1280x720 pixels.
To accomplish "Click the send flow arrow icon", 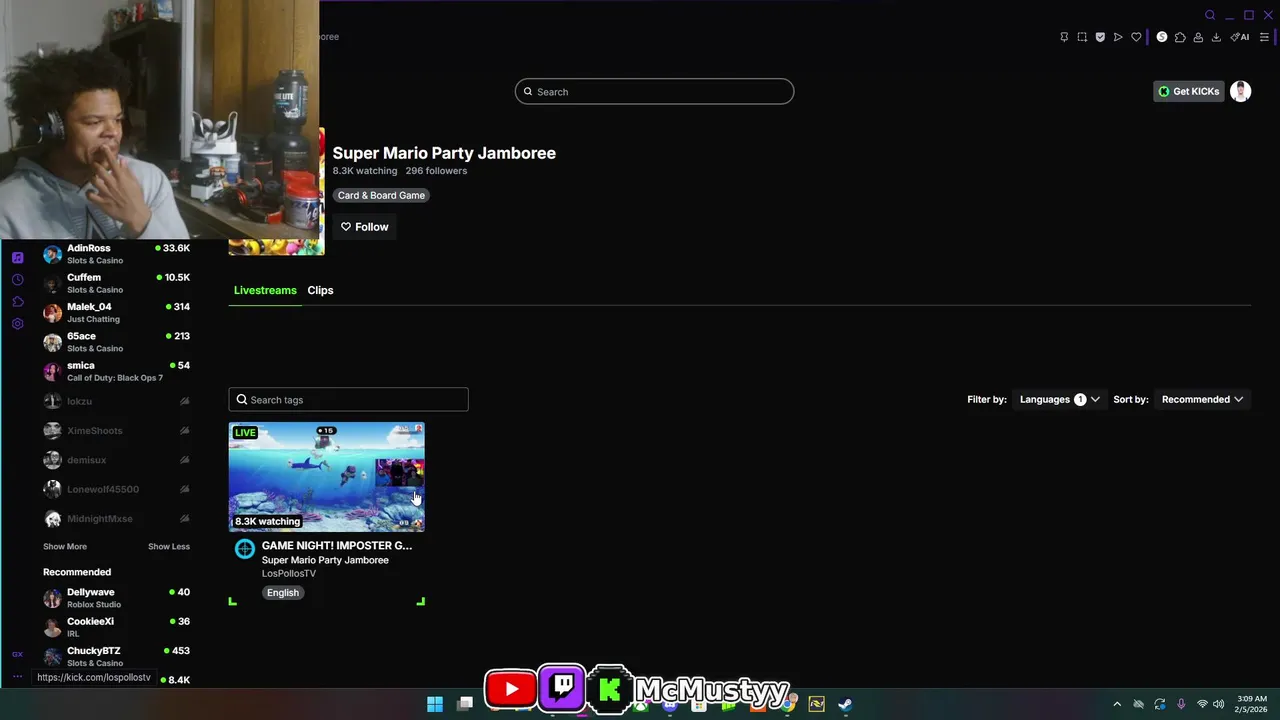I will [1118, 37].
